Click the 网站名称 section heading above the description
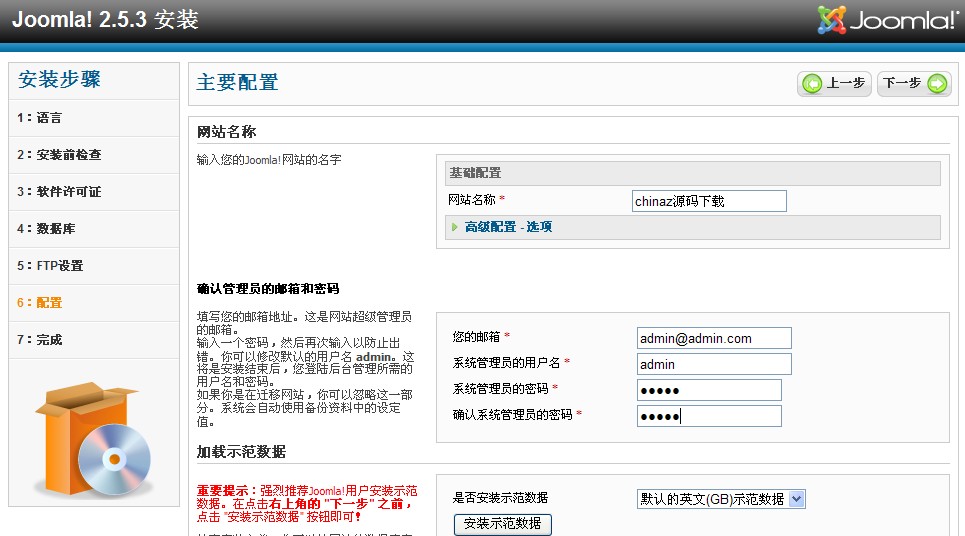The image size is (965, 536). coord(226,132)
